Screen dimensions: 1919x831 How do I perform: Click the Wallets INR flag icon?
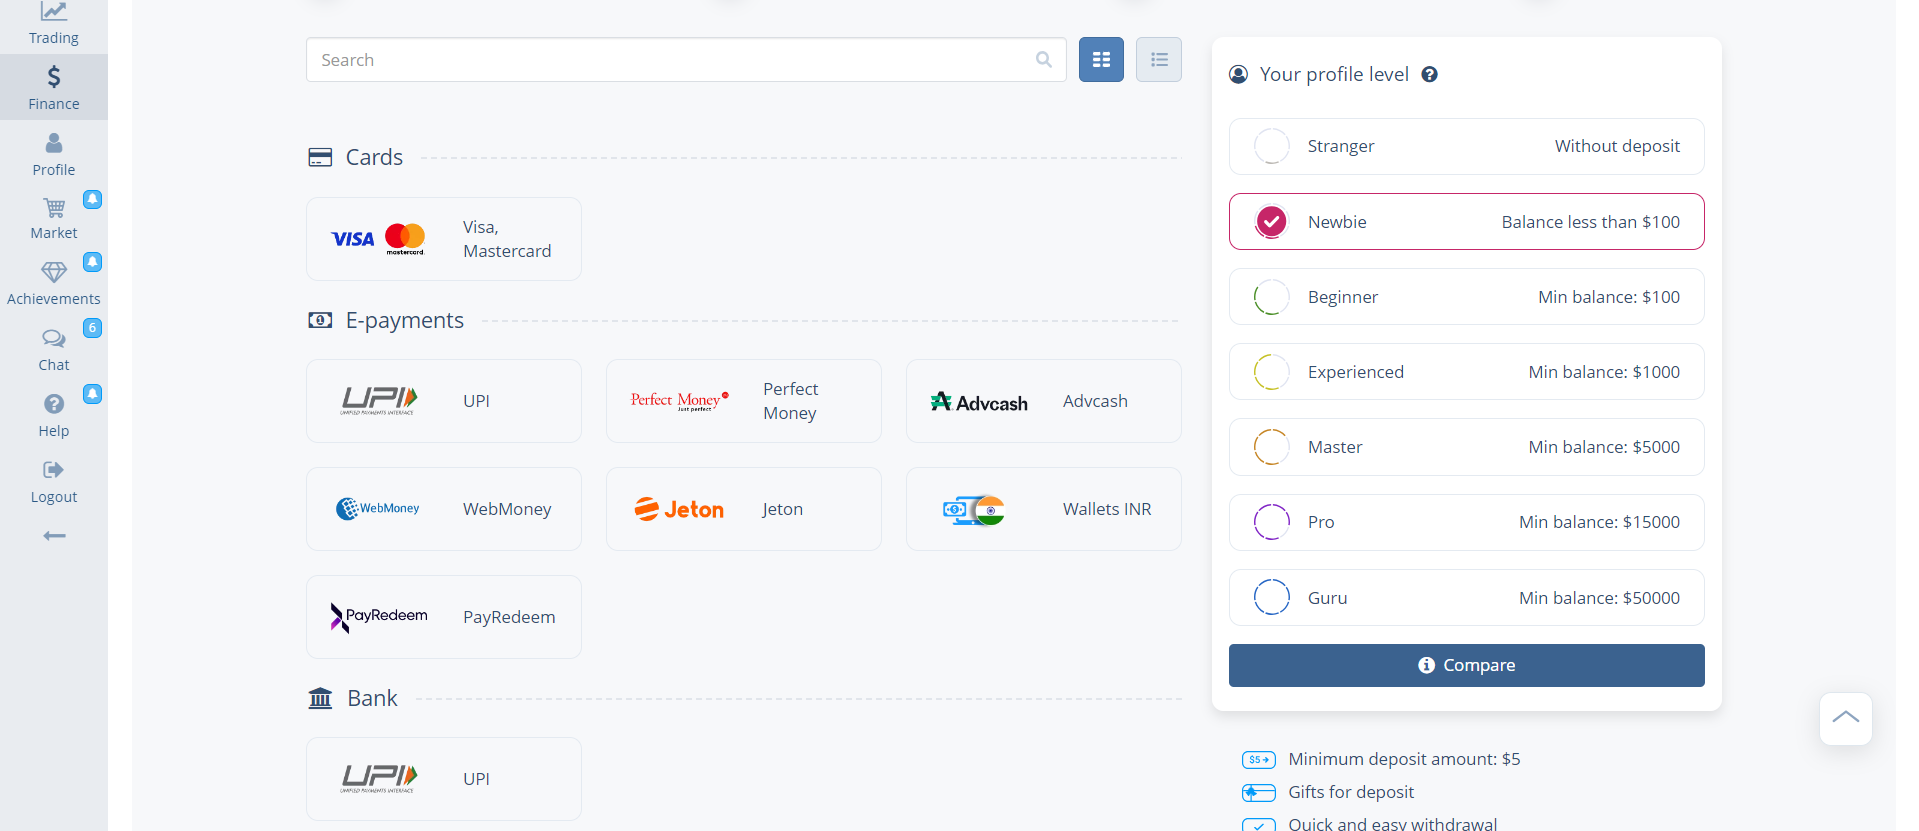coord(974,510)
